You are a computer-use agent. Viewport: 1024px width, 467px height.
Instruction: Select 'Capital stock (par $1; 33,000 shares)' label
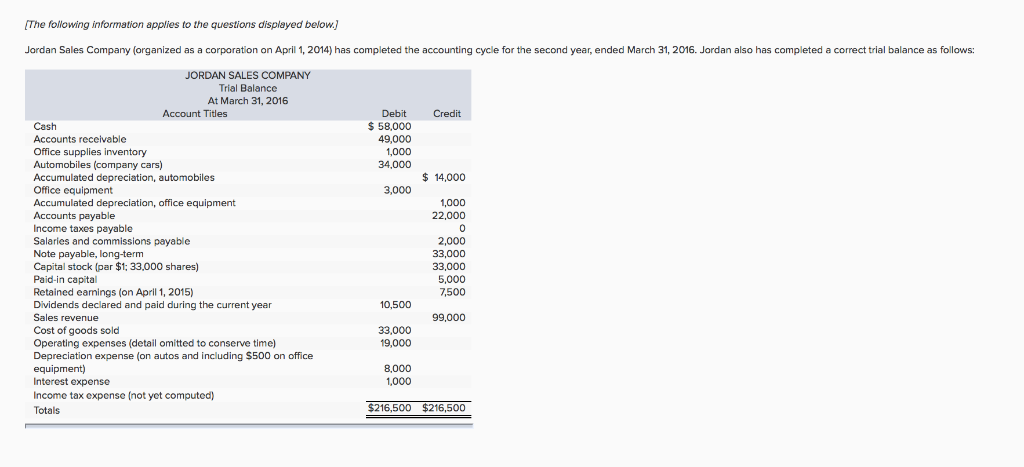coord(116,266)
